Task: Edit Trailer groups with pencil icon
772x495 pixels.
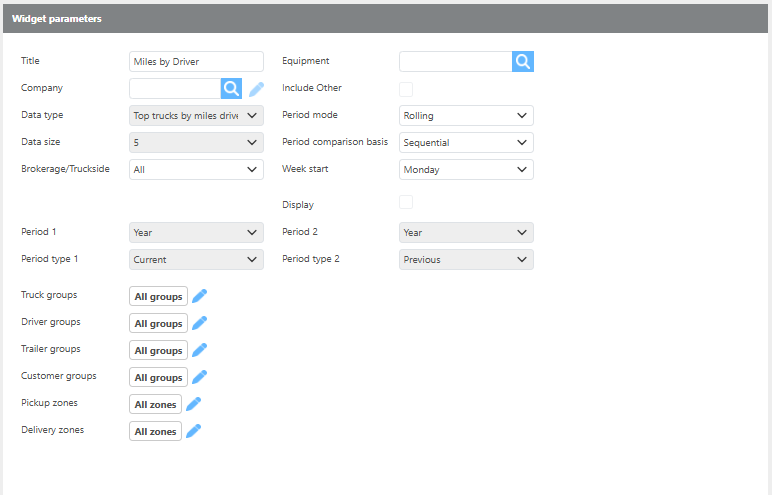Action: (199, 350)
